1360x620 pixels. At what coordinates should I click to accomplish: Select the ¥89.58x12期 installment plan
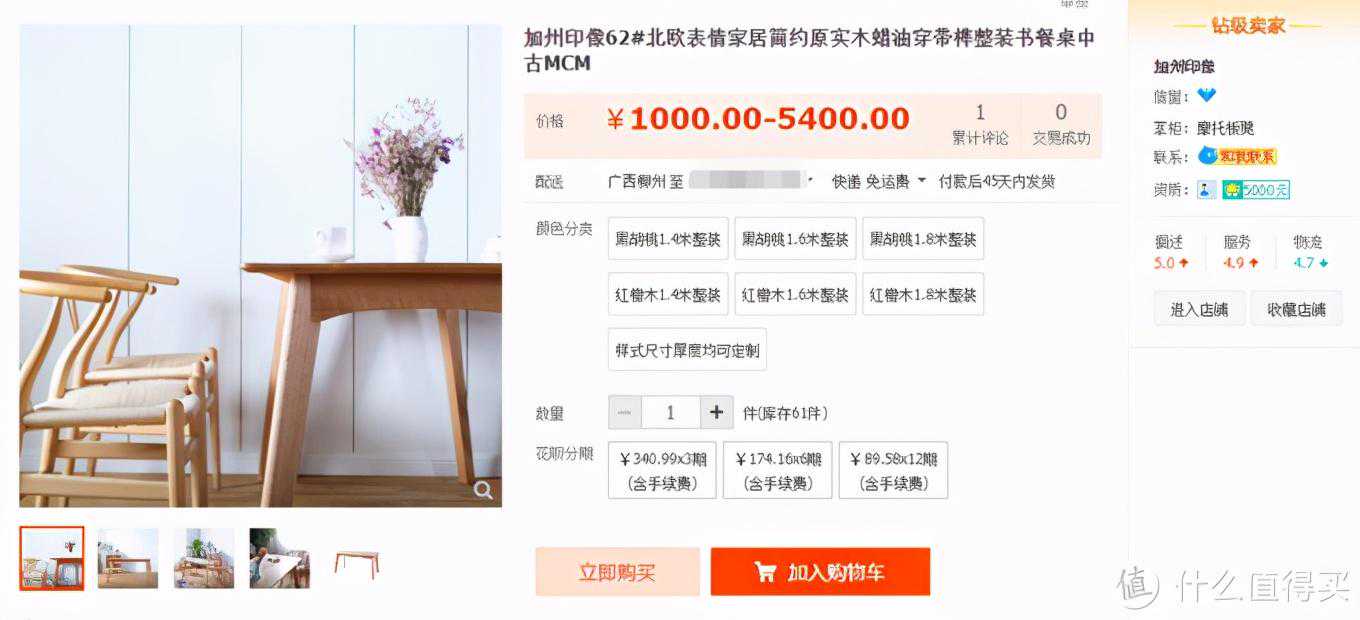coord(893,471)
